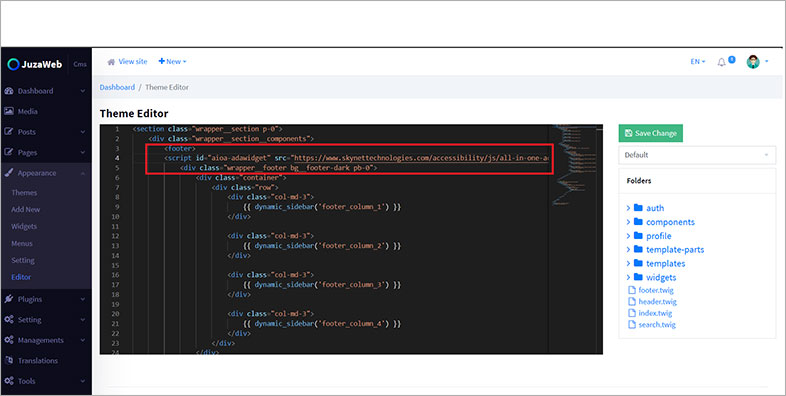
Task: Click the Media image icon
Action: click(x=9, y=111)
